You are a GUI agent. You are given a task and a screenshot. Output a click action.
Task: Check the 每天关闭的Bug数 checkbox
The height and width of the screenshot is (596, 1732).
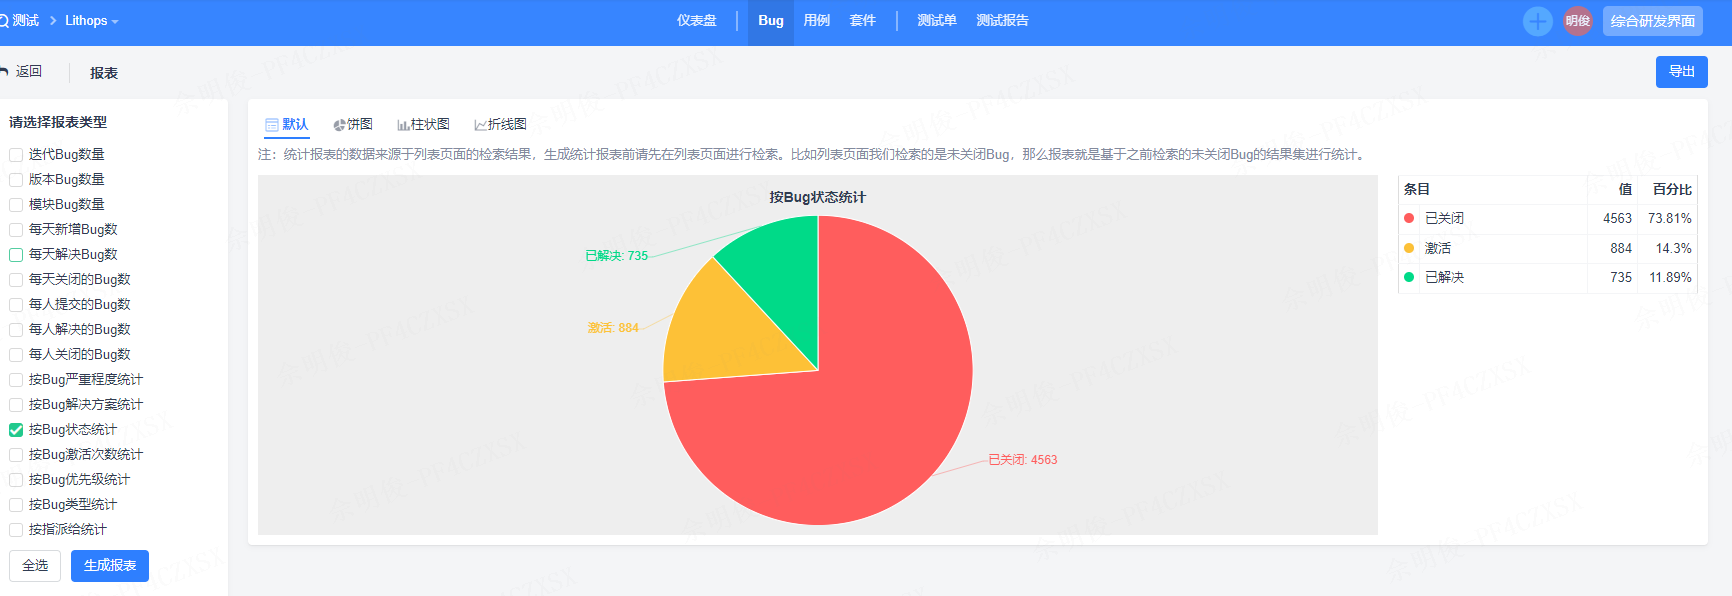click(16, 280)
